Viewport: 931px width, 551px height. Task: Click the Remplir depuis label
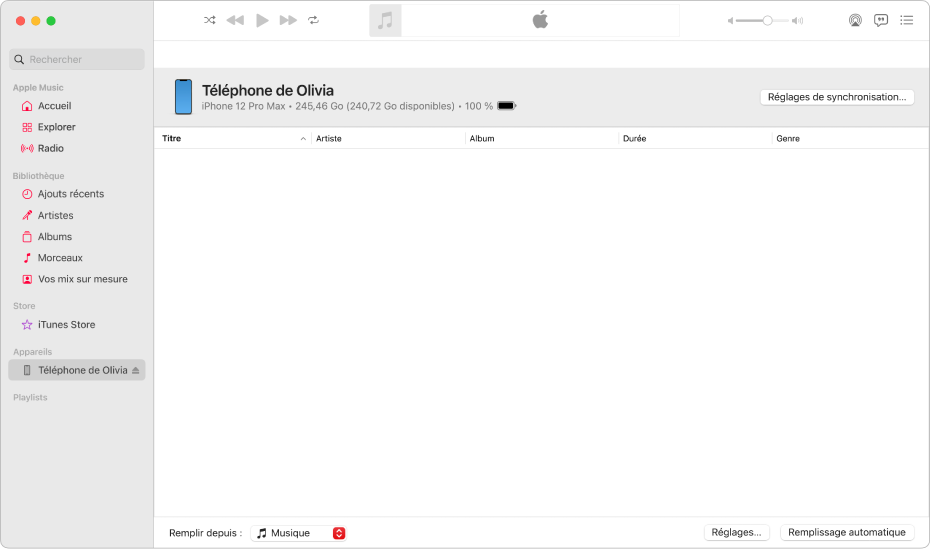click(x=205, y=533)
